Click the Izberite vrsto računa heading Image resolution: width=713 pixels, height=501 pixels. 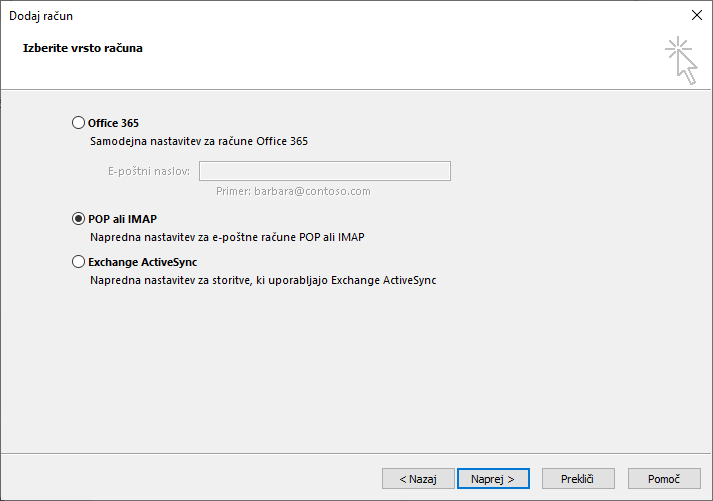[83, 48]
